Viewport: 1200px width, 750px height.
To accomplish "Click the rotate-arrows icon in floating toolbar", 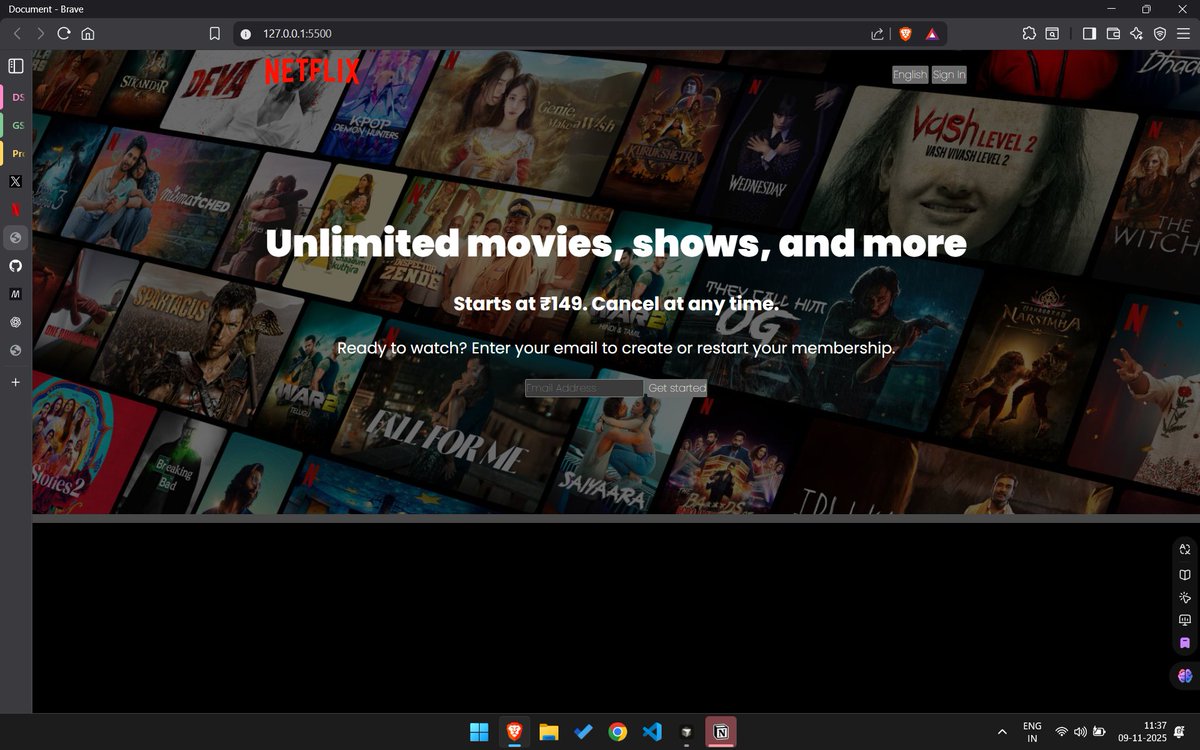I will [x=1185, y=549].
